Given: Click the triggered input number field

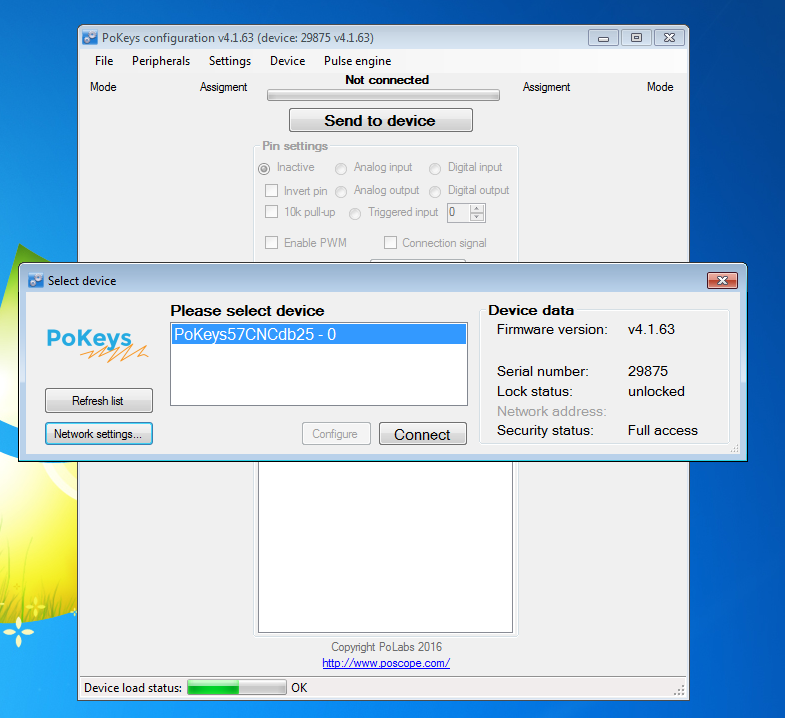Looking at the screenshot, I should pyautogui.click(x=459, y=212).
